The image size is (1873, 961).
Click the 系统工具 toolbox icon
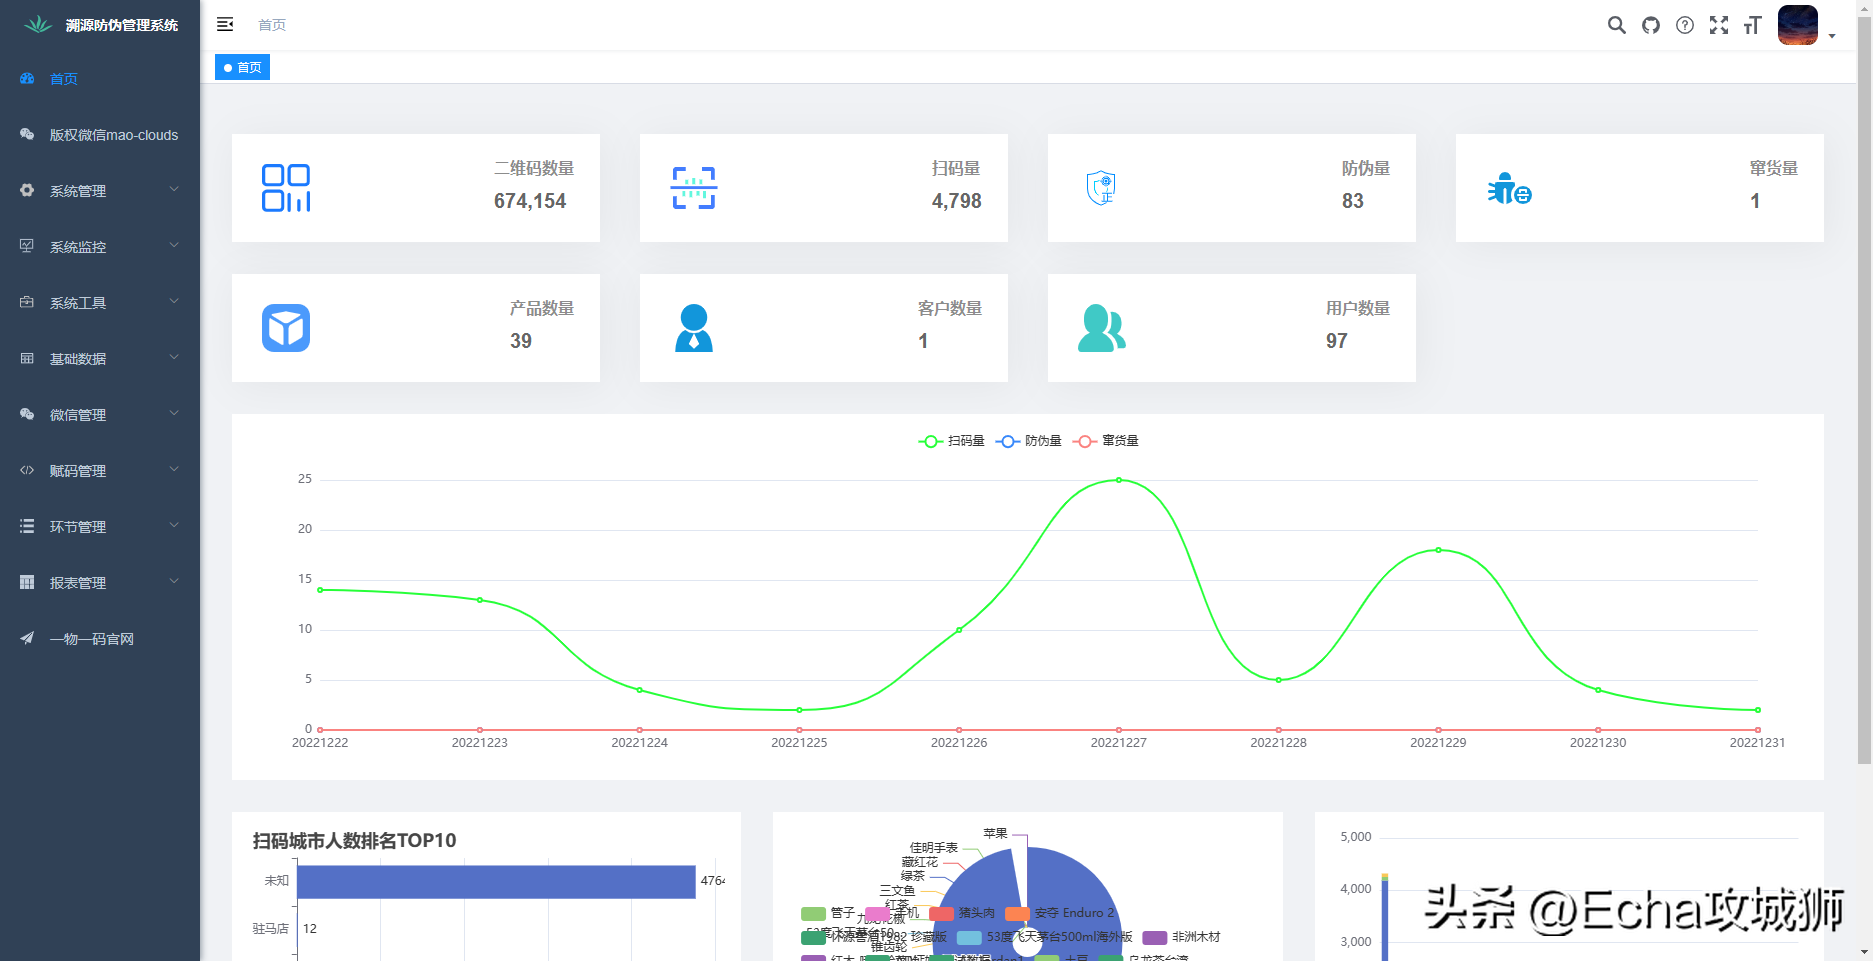(27, 302)
